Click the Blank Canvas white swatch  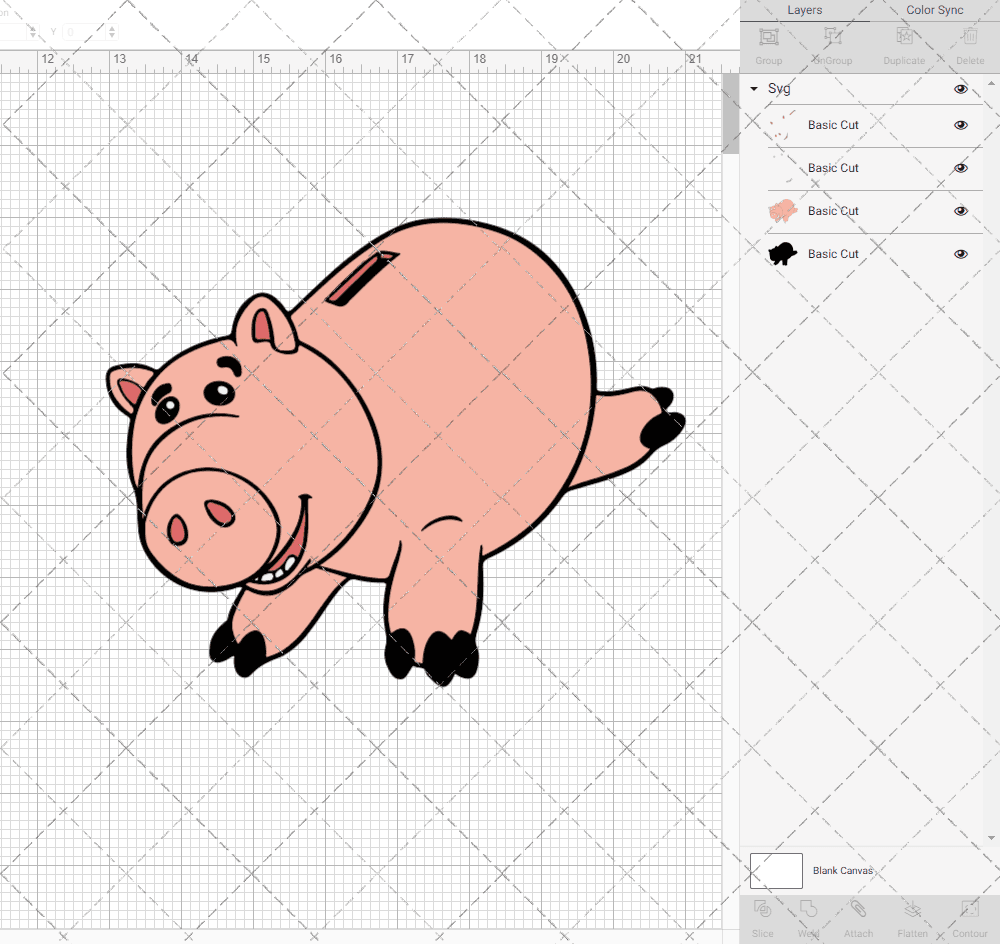pyautogui.click(x=776, y=871)
